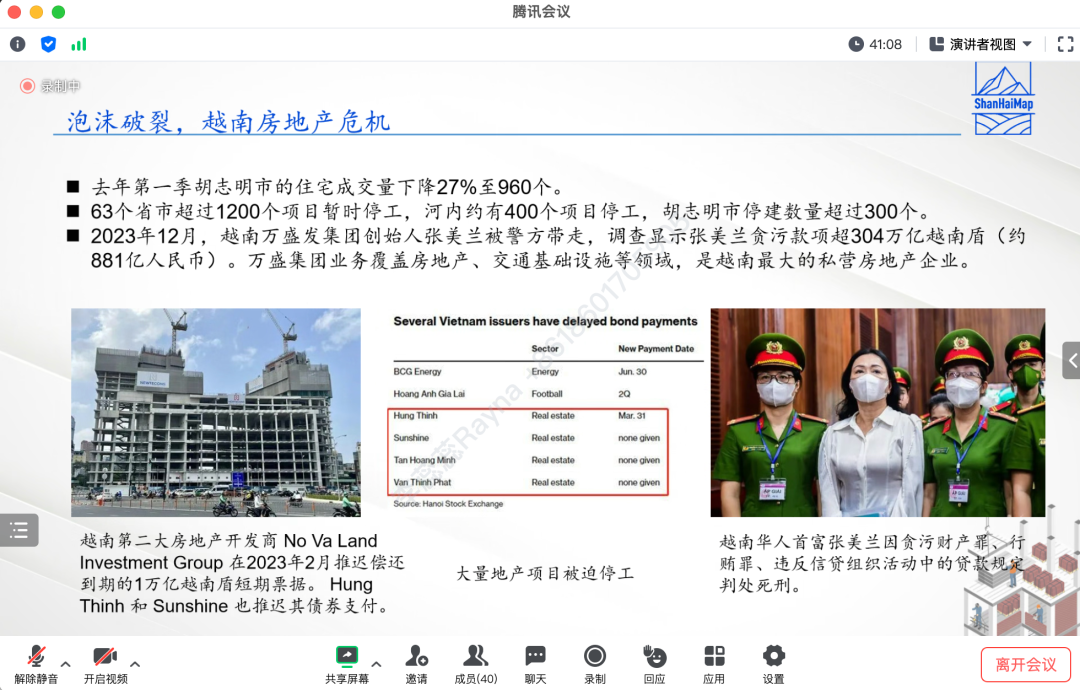Open meeting 设置 settings
The width and height of the screenshot is (1080, 690).
(x=773, y=665)
